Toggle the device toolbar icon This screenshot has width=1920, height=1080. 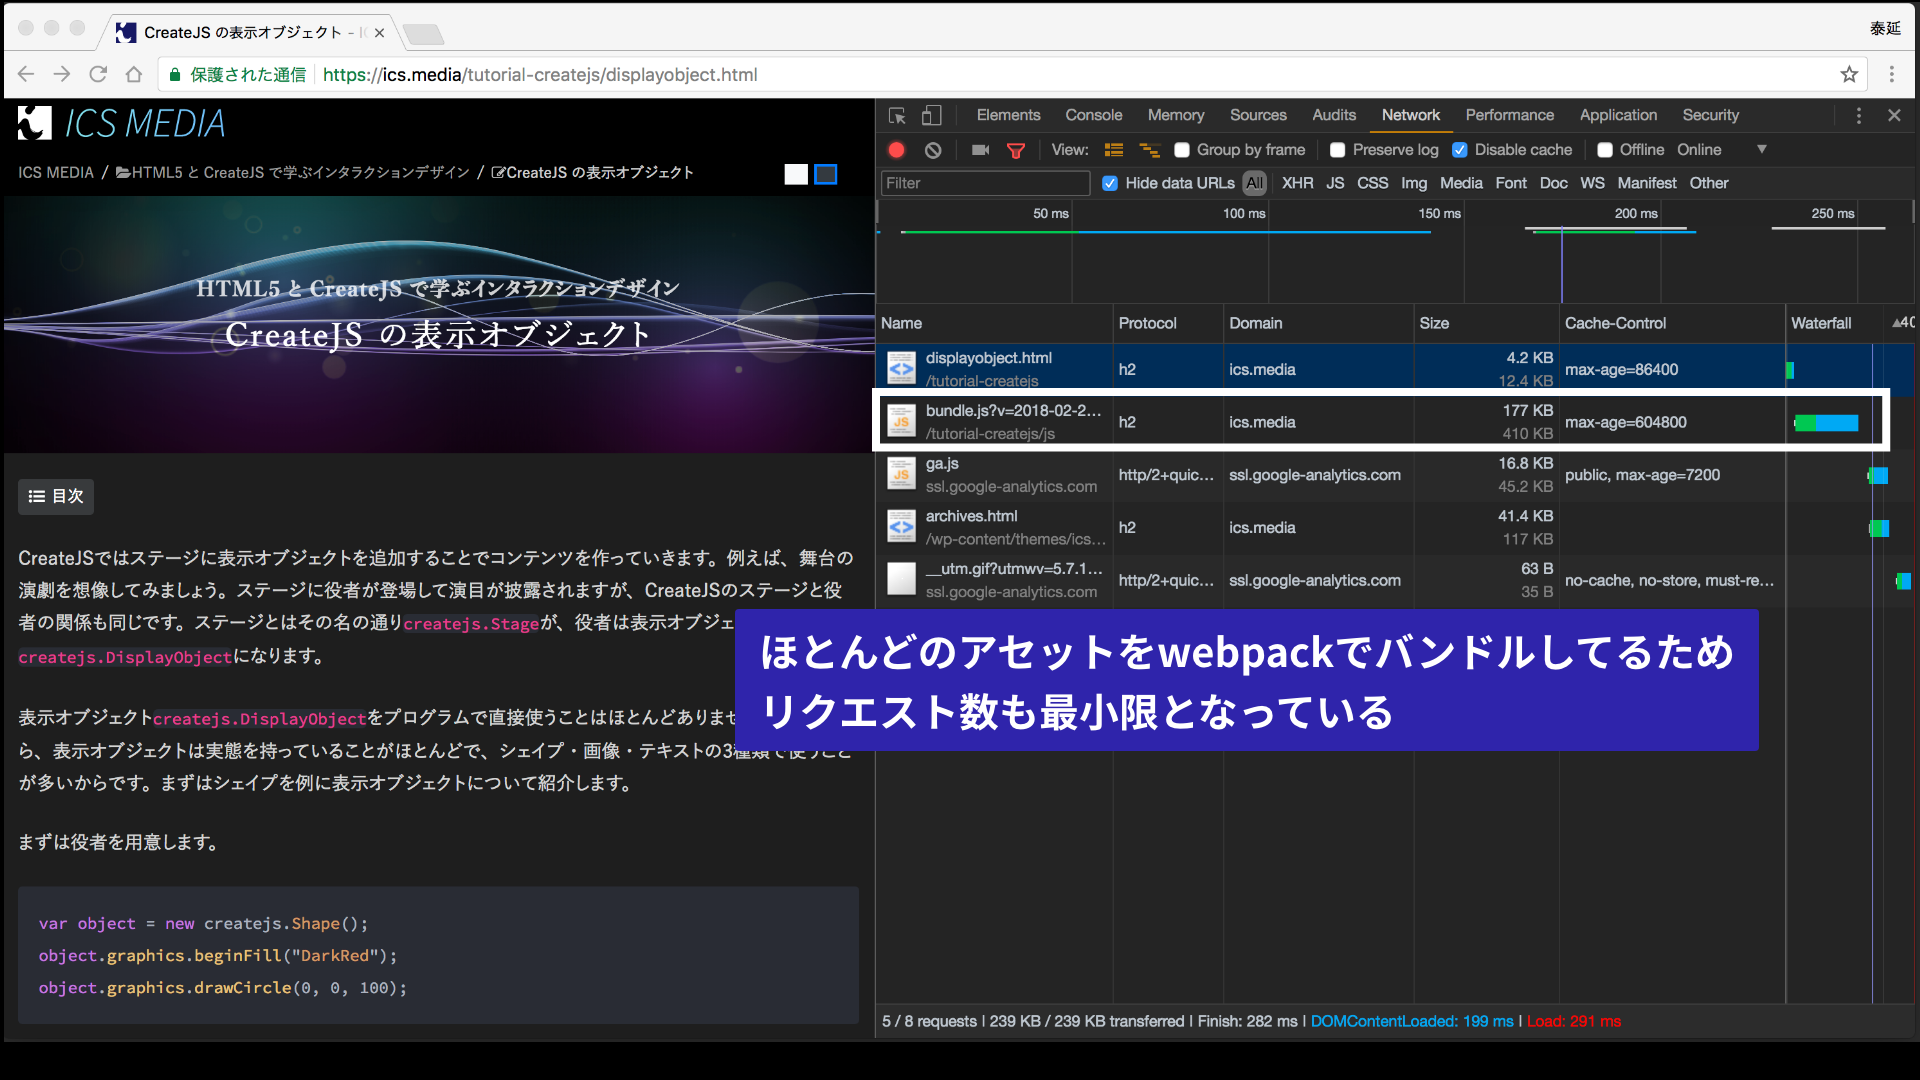pyautogui.click(x=931, y=116)
